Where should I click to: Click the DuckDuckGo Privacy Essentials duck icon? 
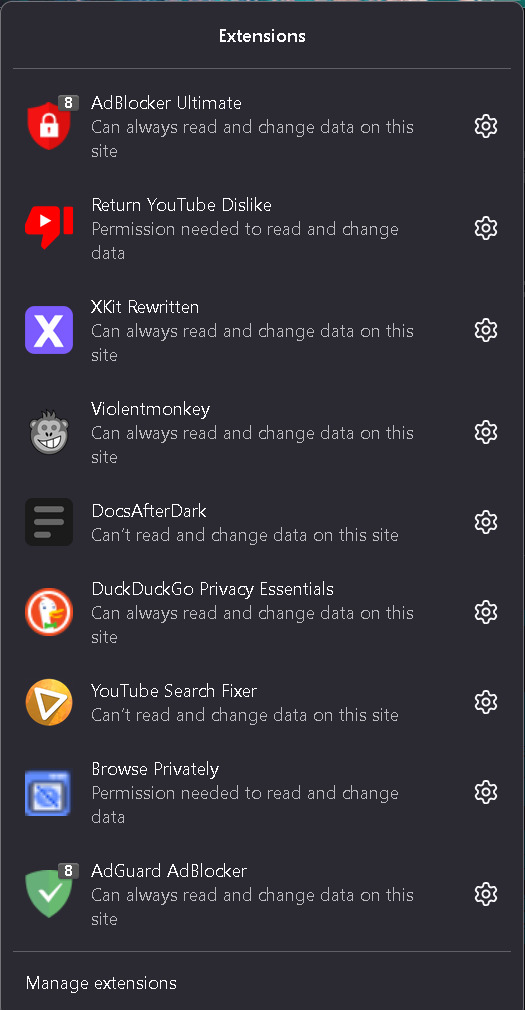(x=49, y=612)
